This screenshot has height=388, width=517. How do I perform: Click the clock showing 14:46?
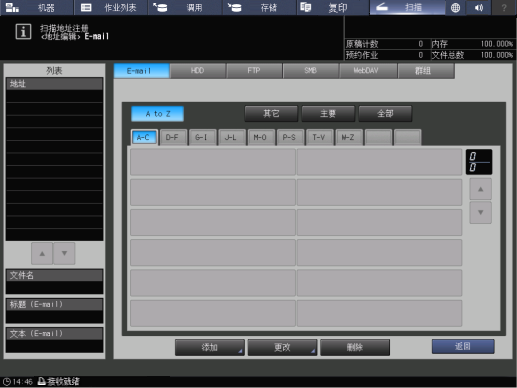(18, 382)
